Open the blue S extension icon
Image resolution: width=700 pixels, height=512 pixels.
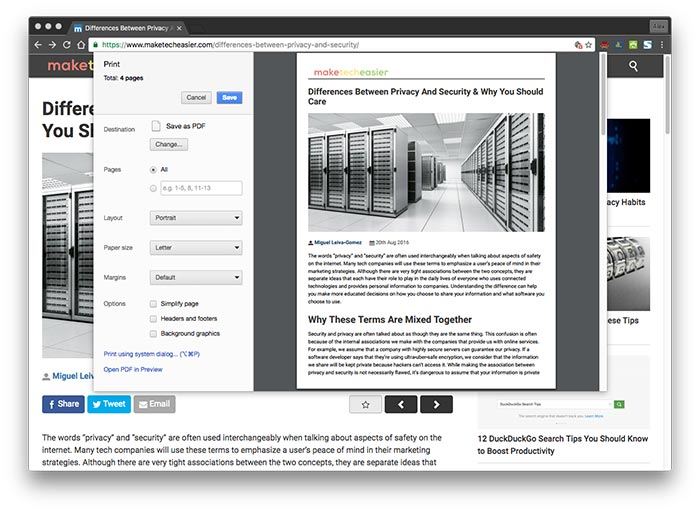point(648,45)
